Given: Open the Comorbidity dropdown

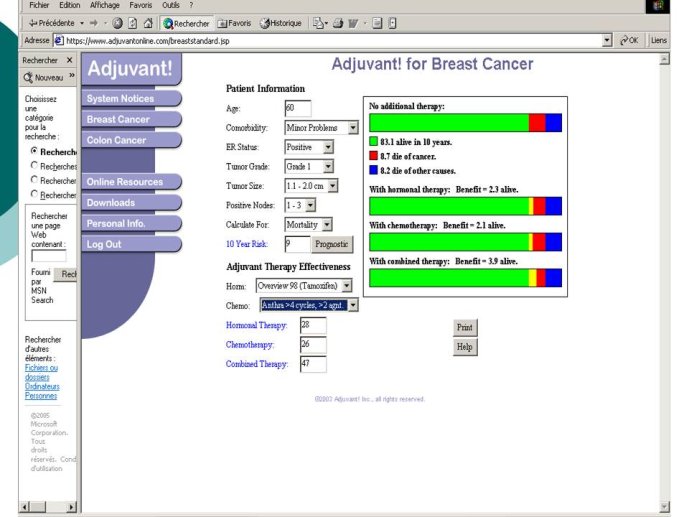Looking at the screenshot, I should coord(321,128).
